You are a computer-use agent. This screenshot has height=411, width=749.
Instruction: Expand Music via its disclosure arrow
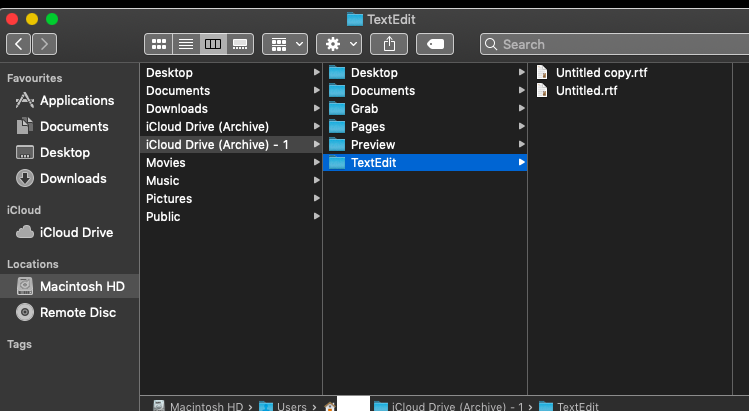[316, 180]
